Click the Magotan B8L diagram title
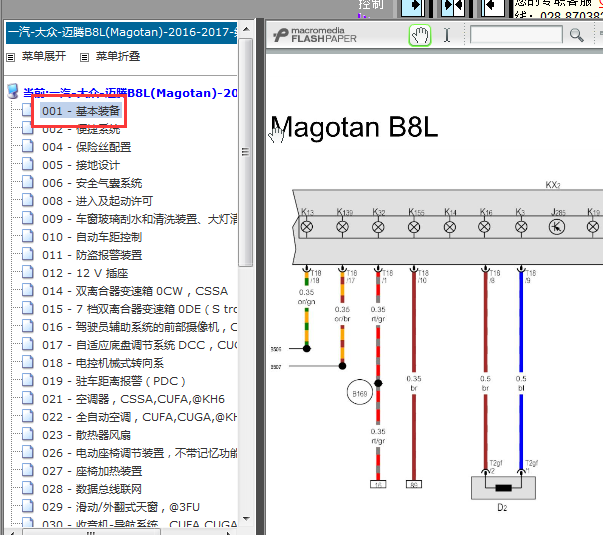Viewport: 603px width, 535px height. point(354,127)
